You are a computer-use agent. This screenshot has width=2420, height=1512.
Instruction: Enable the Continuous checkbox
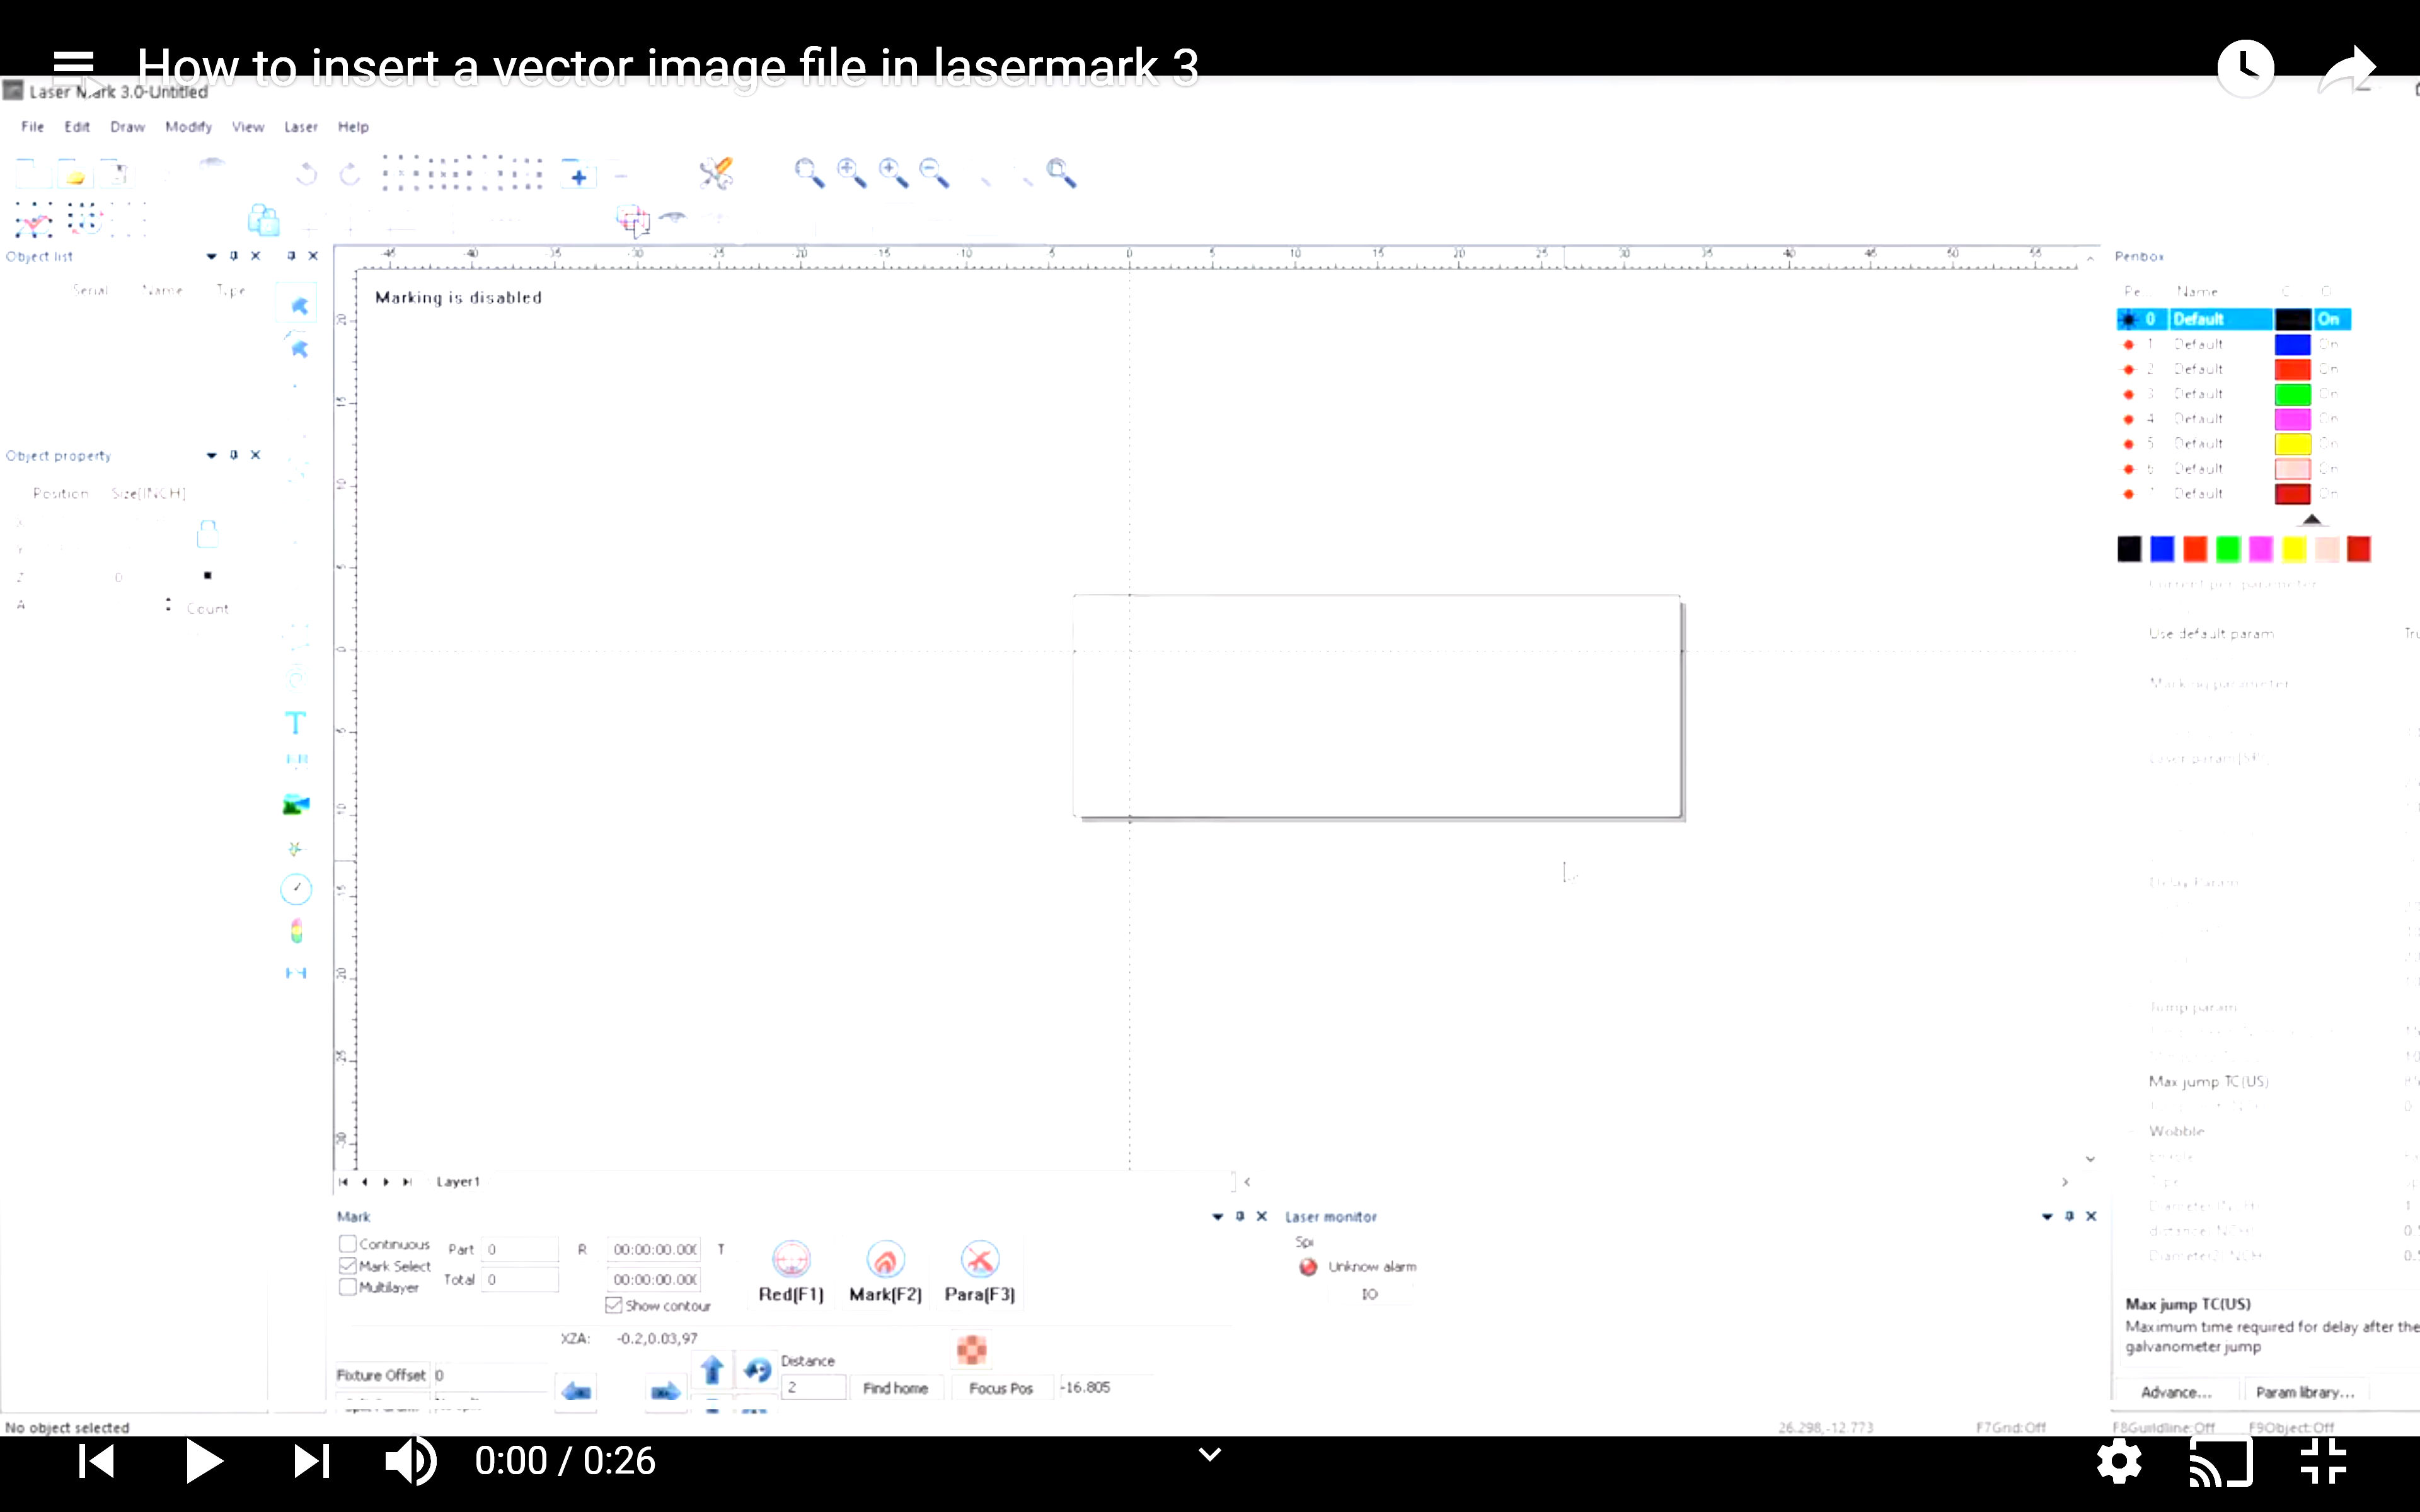click(x=348, y=1244)
